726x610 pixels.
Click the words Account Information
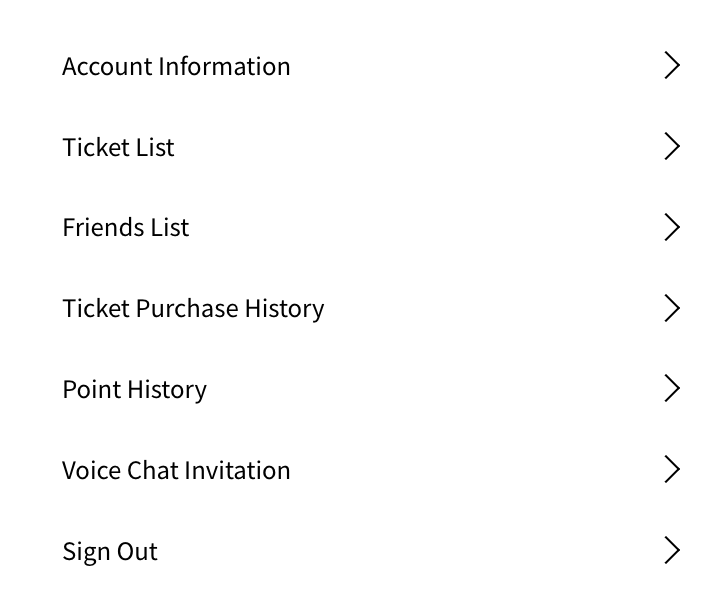point(176,66)
